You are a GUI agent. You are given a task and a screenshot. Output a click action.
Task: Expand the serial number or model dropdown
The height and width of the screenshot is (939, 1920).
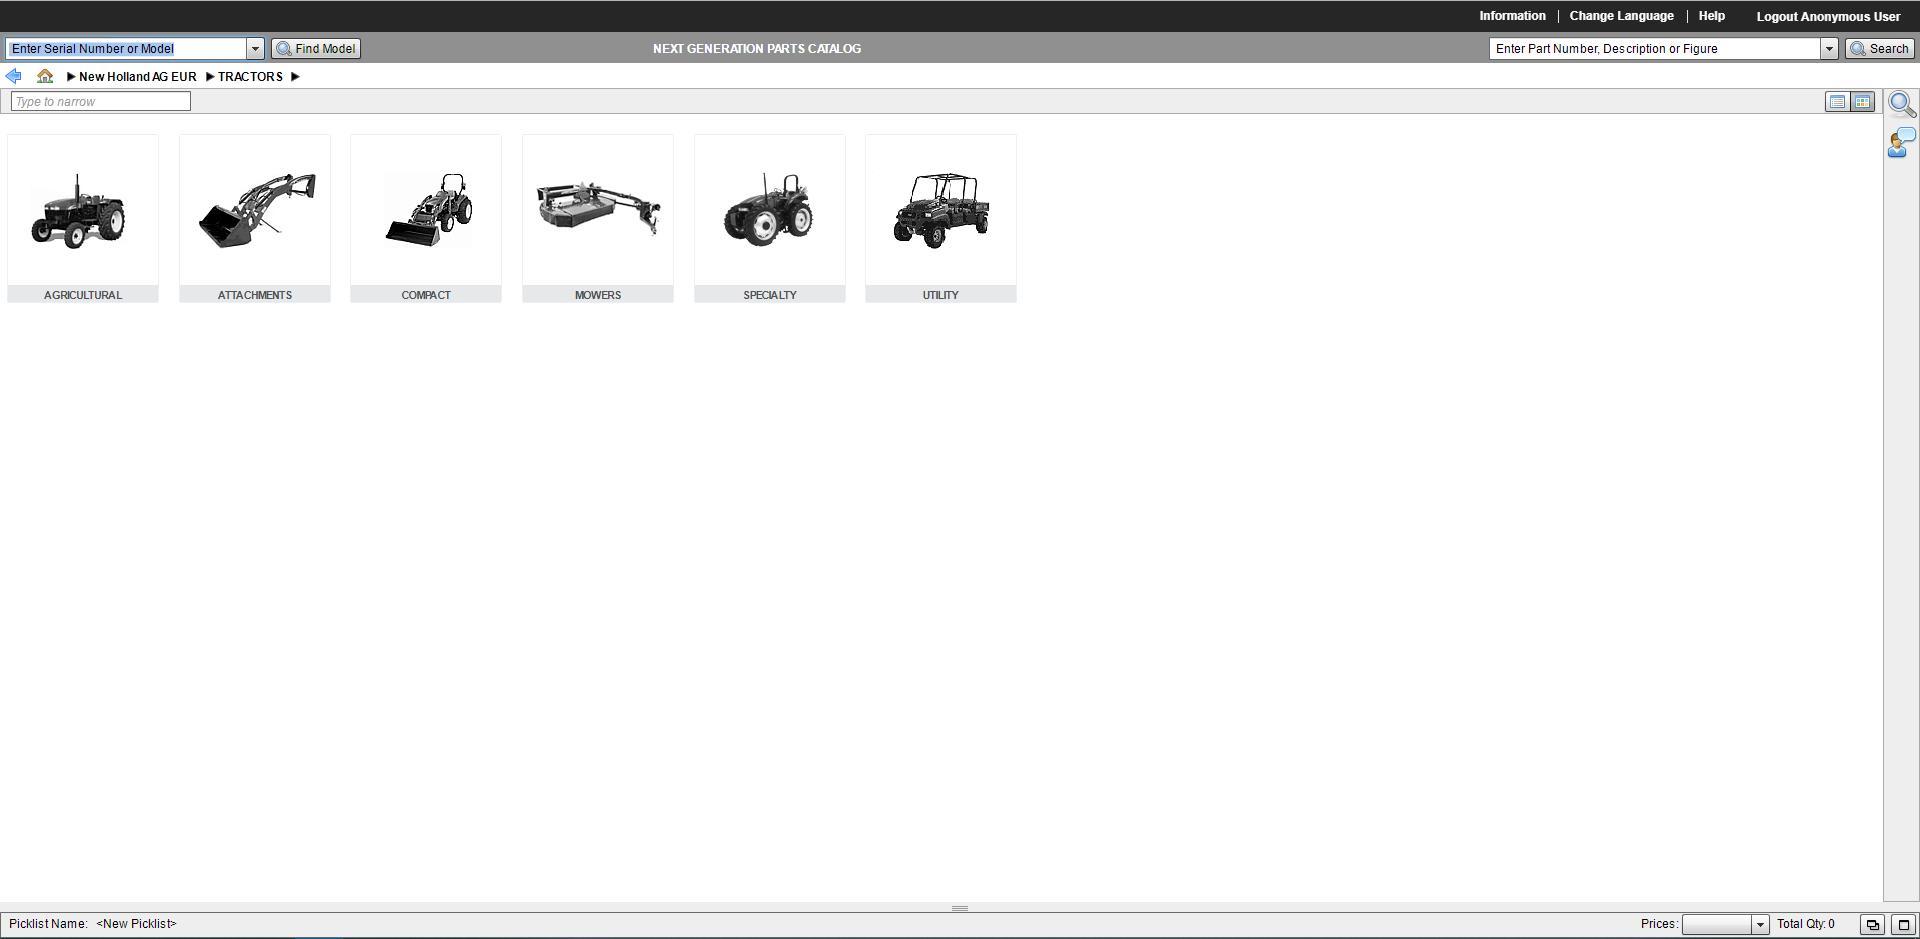coord(255,49)
